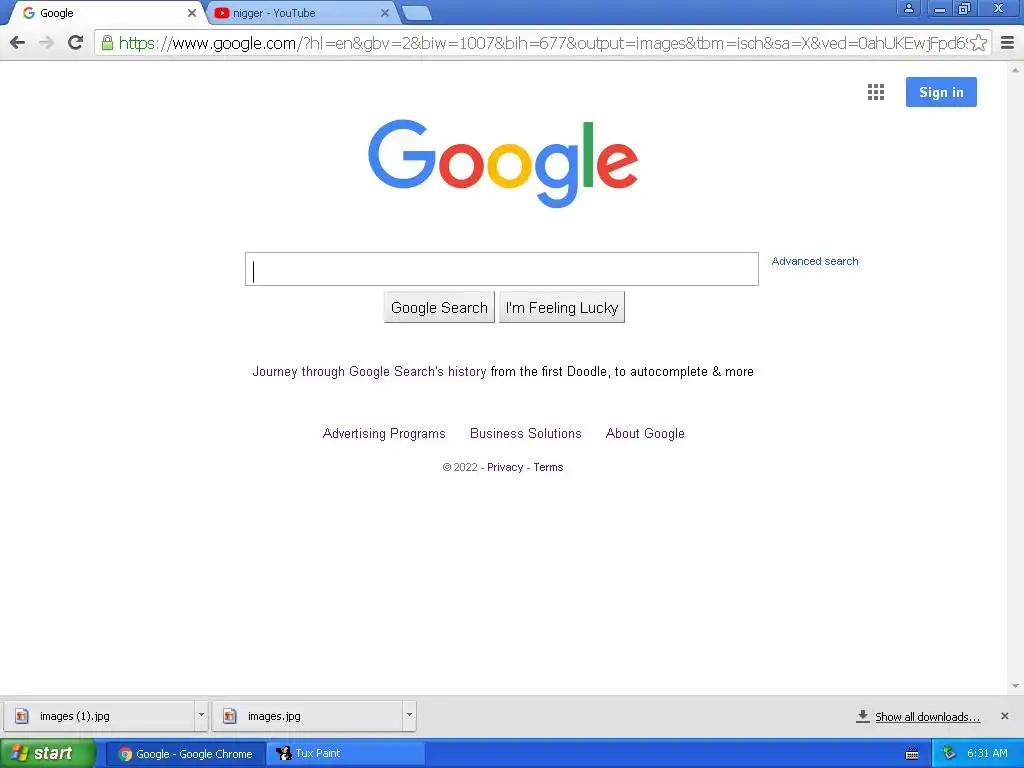The height and width of the screenshot is (768, 1024).
Task: Click the browser forward arrow
Action: 46,43
